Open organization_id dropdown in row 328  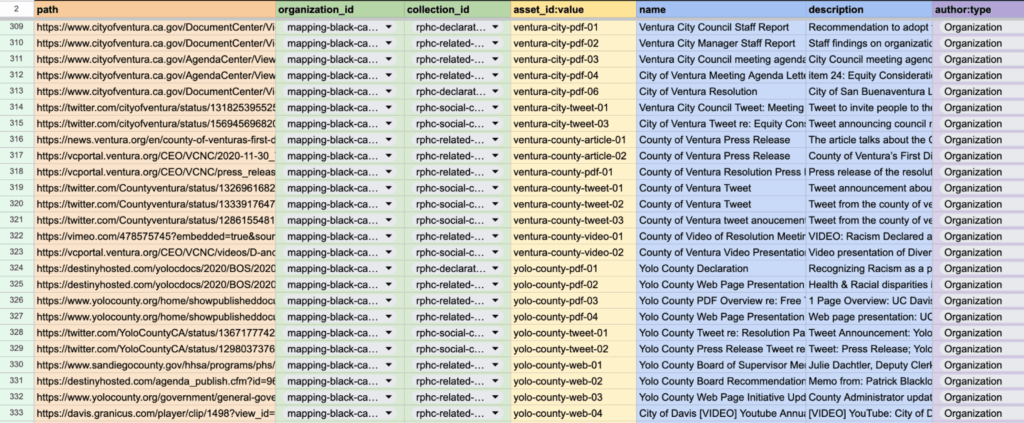[x=390, y=333]
